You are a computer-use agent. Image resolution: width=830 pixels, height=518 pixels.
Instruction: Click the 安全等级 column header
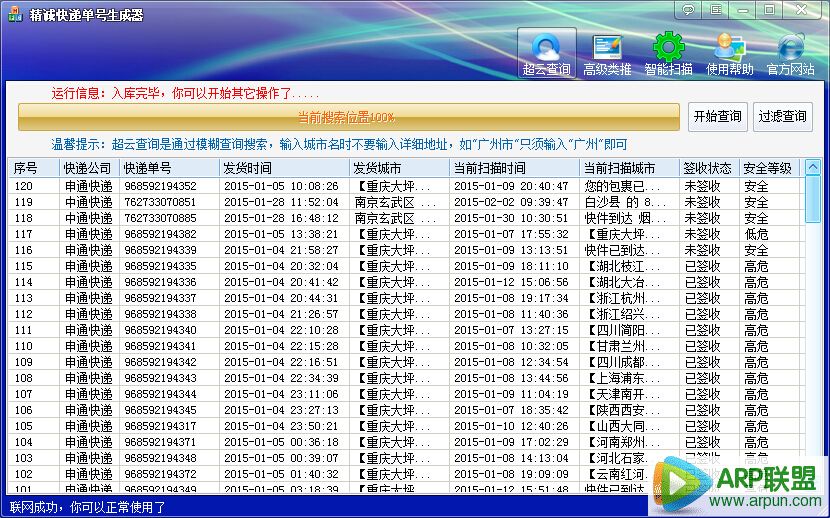point(769,168)
